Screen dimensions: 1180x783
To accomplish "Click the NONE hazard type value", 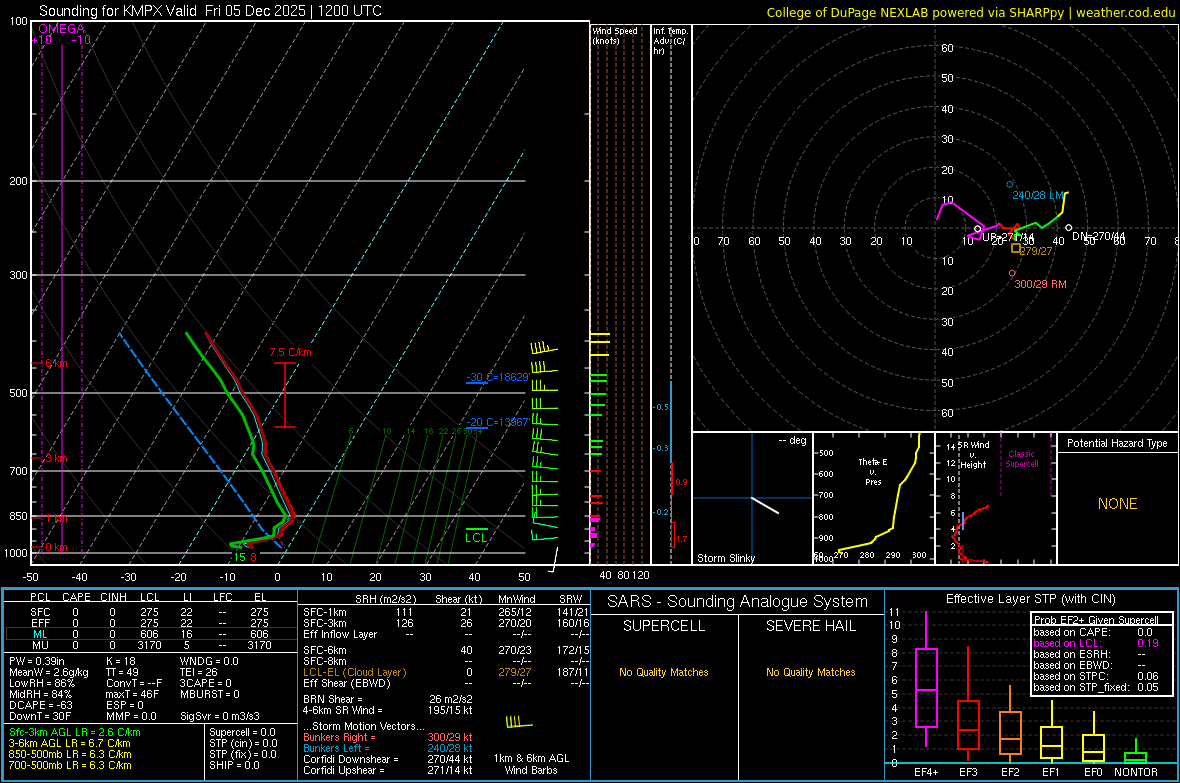I will point(1118,504).
